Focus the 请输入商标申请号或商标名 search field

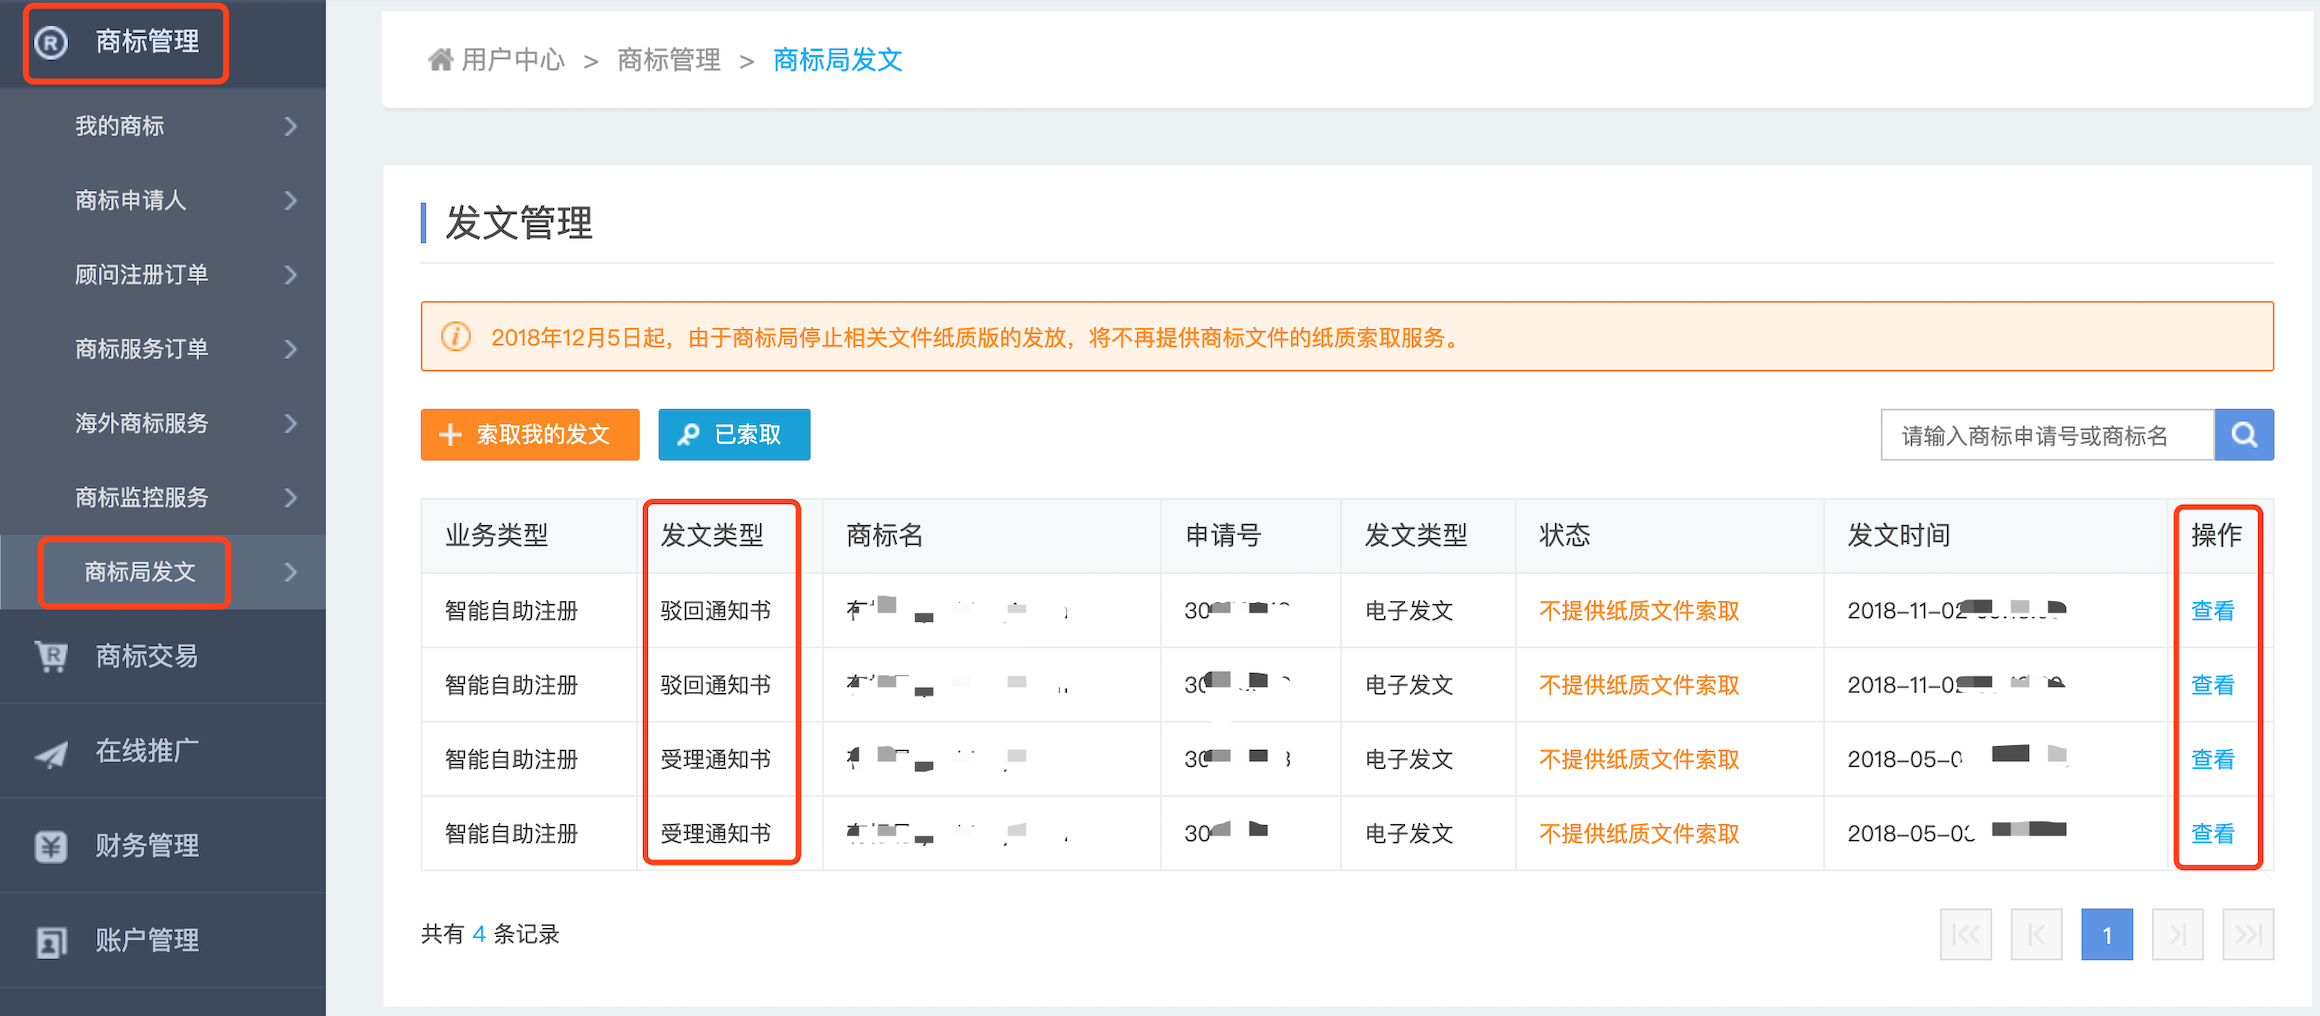coord(2047,435)
